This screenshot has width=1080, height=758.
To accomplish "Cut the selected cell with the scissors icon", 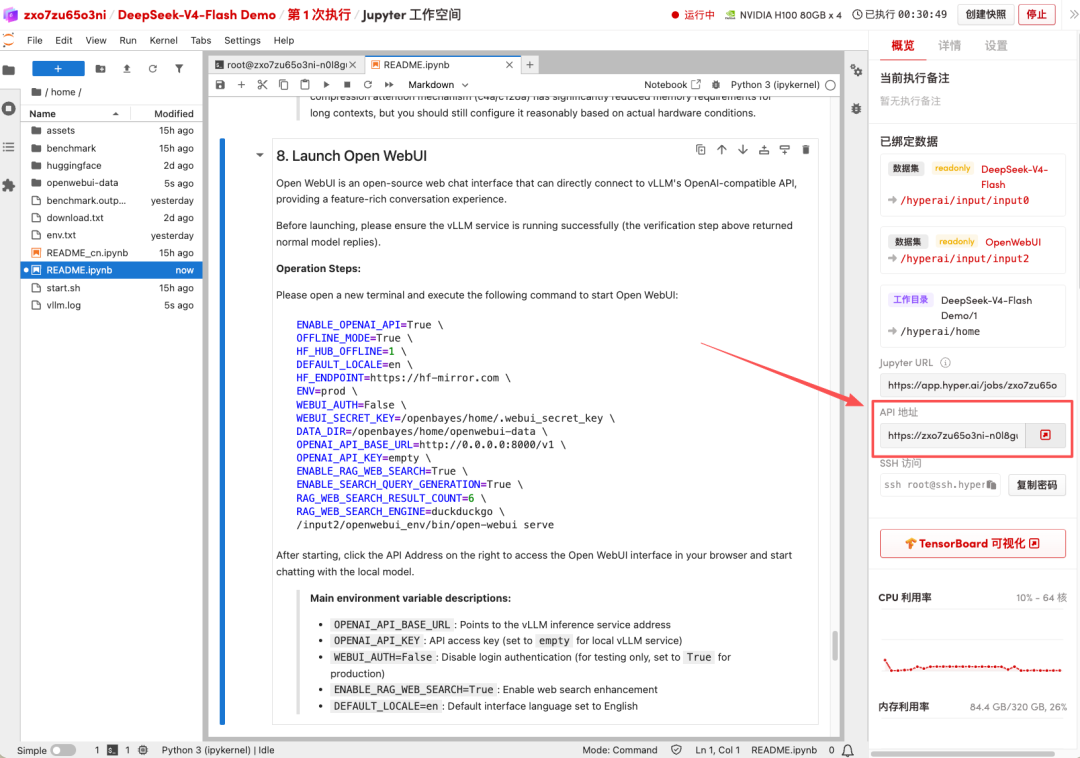I will pyautogui.click(x=262, y=85).
